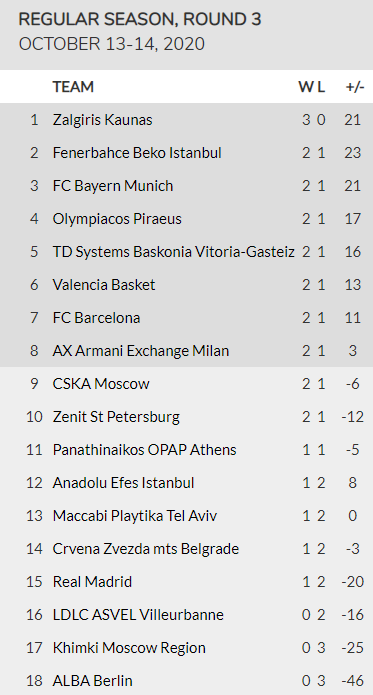Select TD Systems Baskonia Vitoria-Gasteiz row

[x=186, y=252]
